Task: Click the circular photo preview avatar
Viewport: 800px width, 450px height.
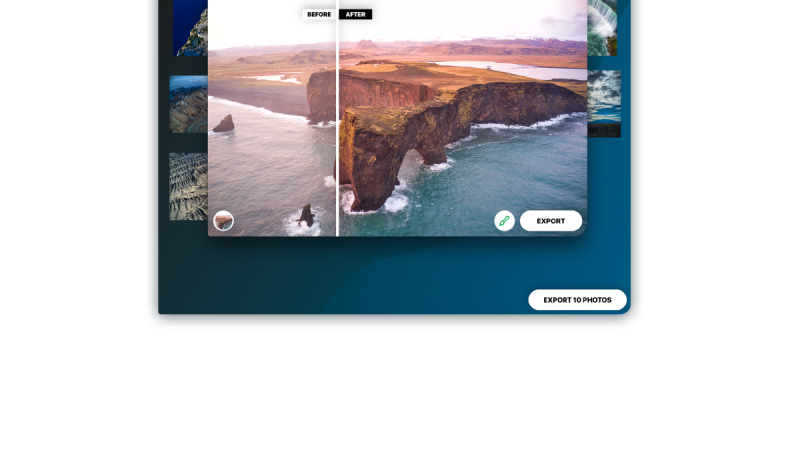Action: click(223, 221)
